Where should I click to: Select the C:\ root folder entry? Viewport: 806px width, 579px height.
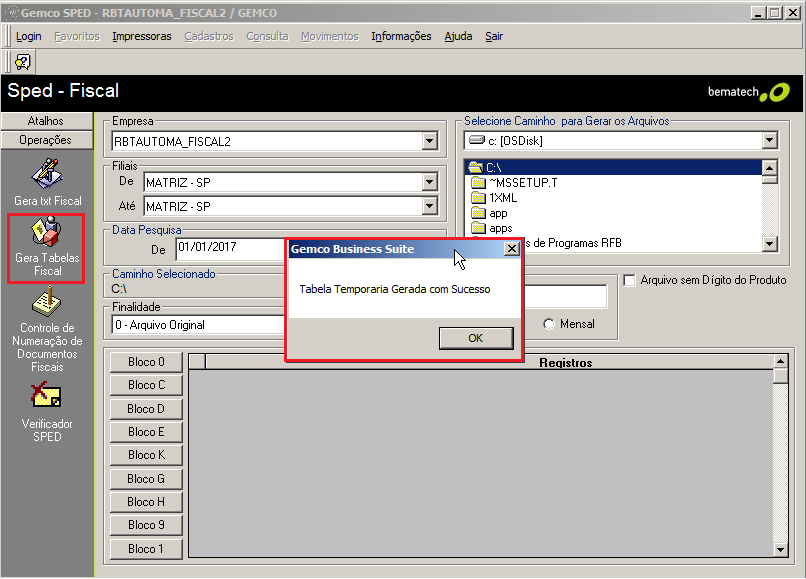tap(614, 168)
